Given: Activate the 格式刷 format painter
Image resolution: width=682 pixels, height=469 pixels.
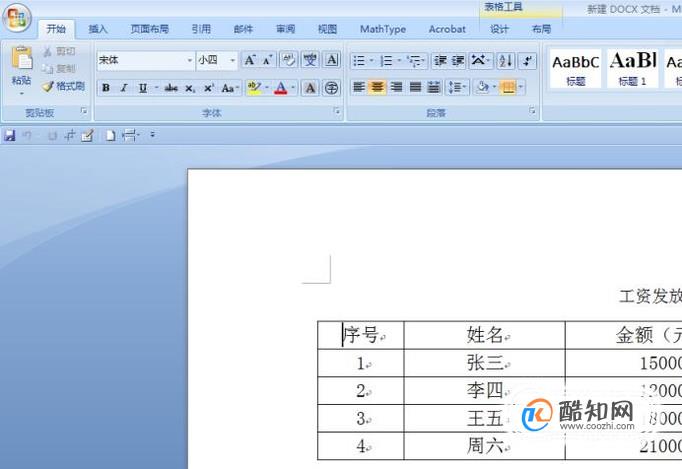Looking at the screenshot, I should pyautogui.click(x=64, y=86).
